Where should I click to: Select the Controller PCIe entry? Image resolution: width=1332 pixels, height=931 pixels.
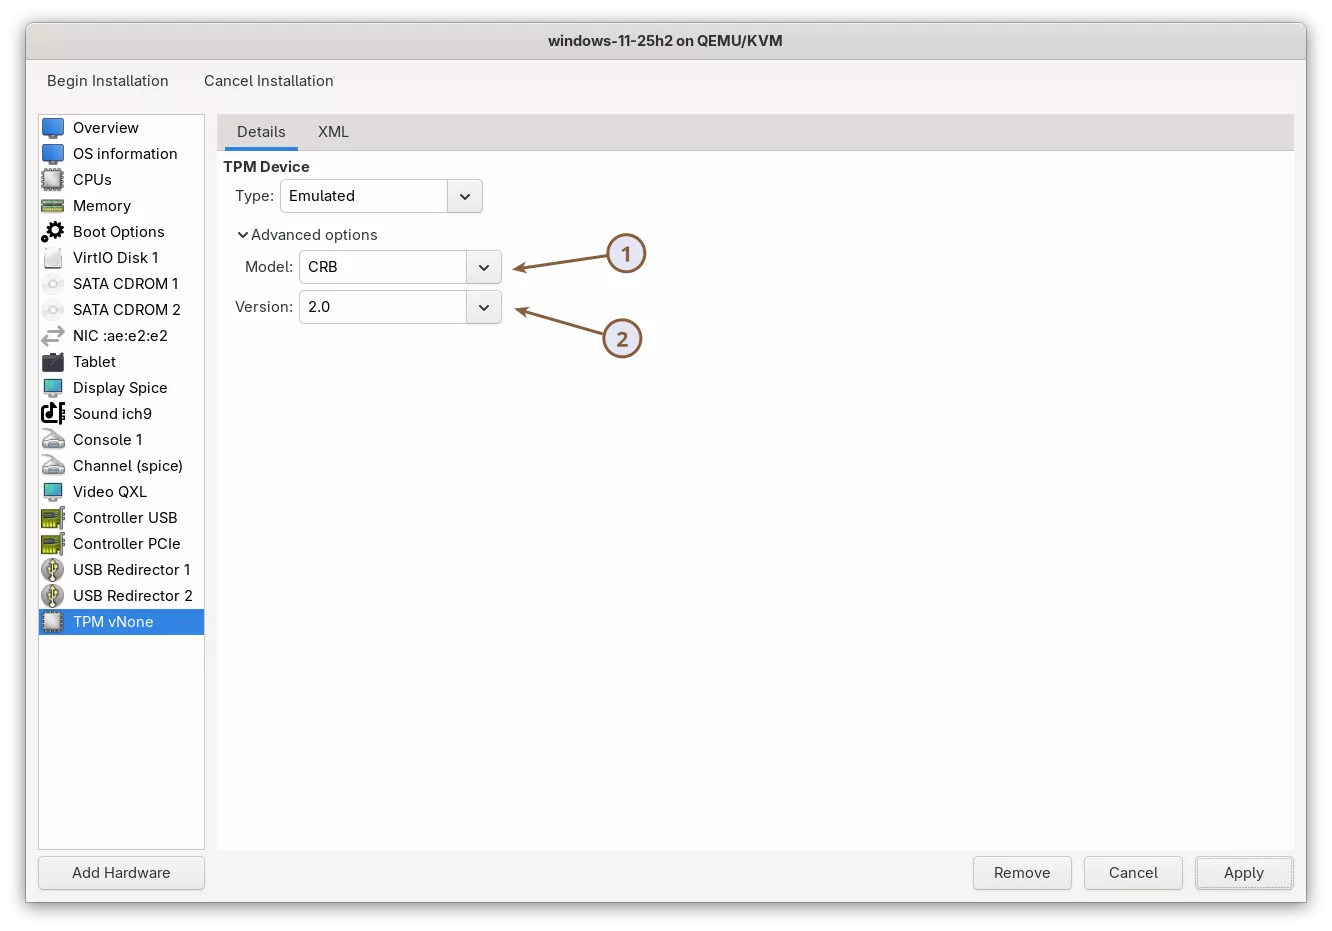(x=121, y=544)
